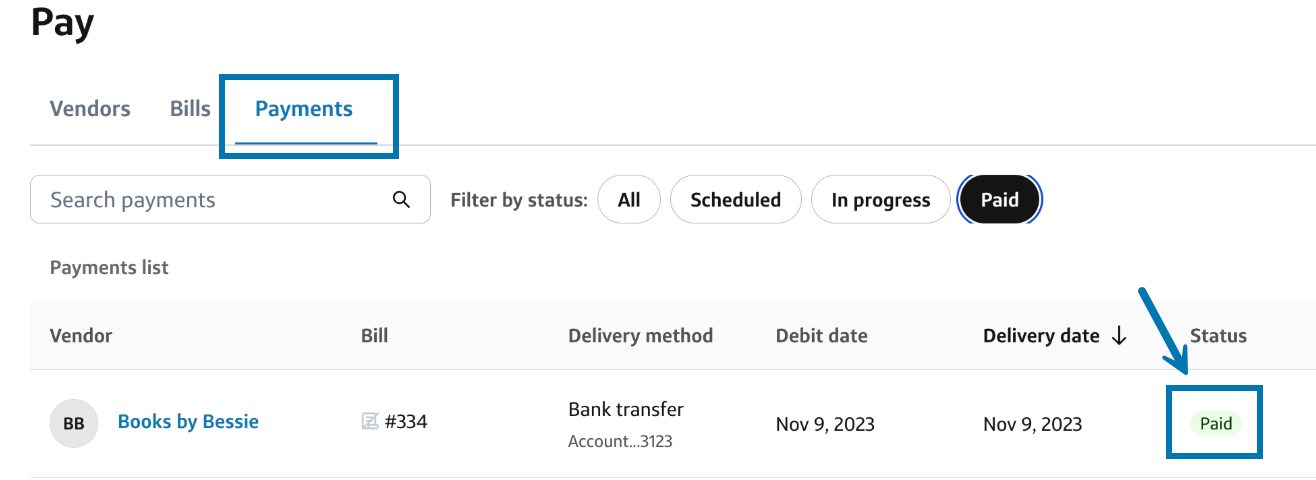Viewport: 1316px width, 480px height.
Task: Switch to the Vendors tab
Action: [90, 109]
